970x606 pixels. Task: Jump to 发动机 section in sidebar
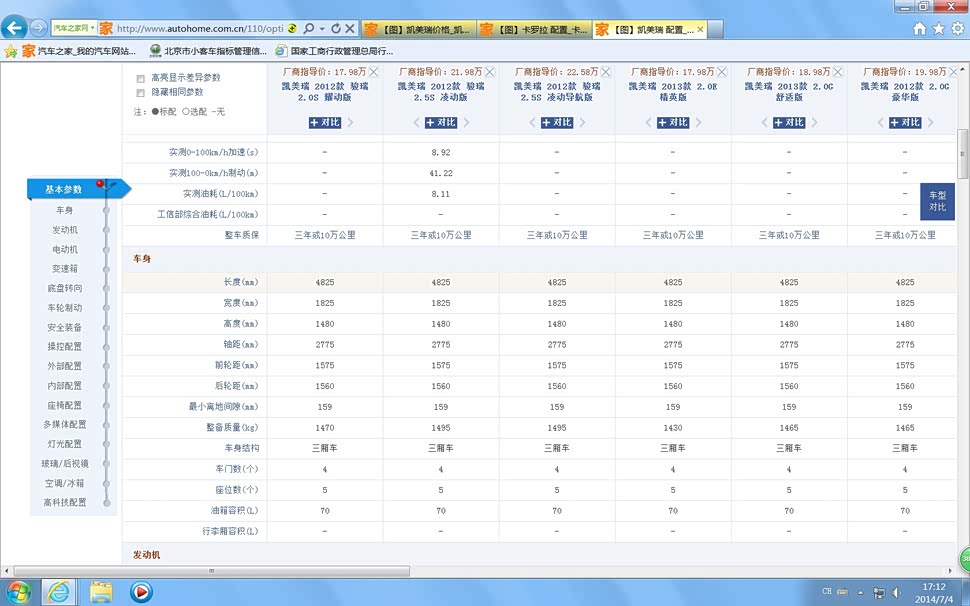point(64,229)
